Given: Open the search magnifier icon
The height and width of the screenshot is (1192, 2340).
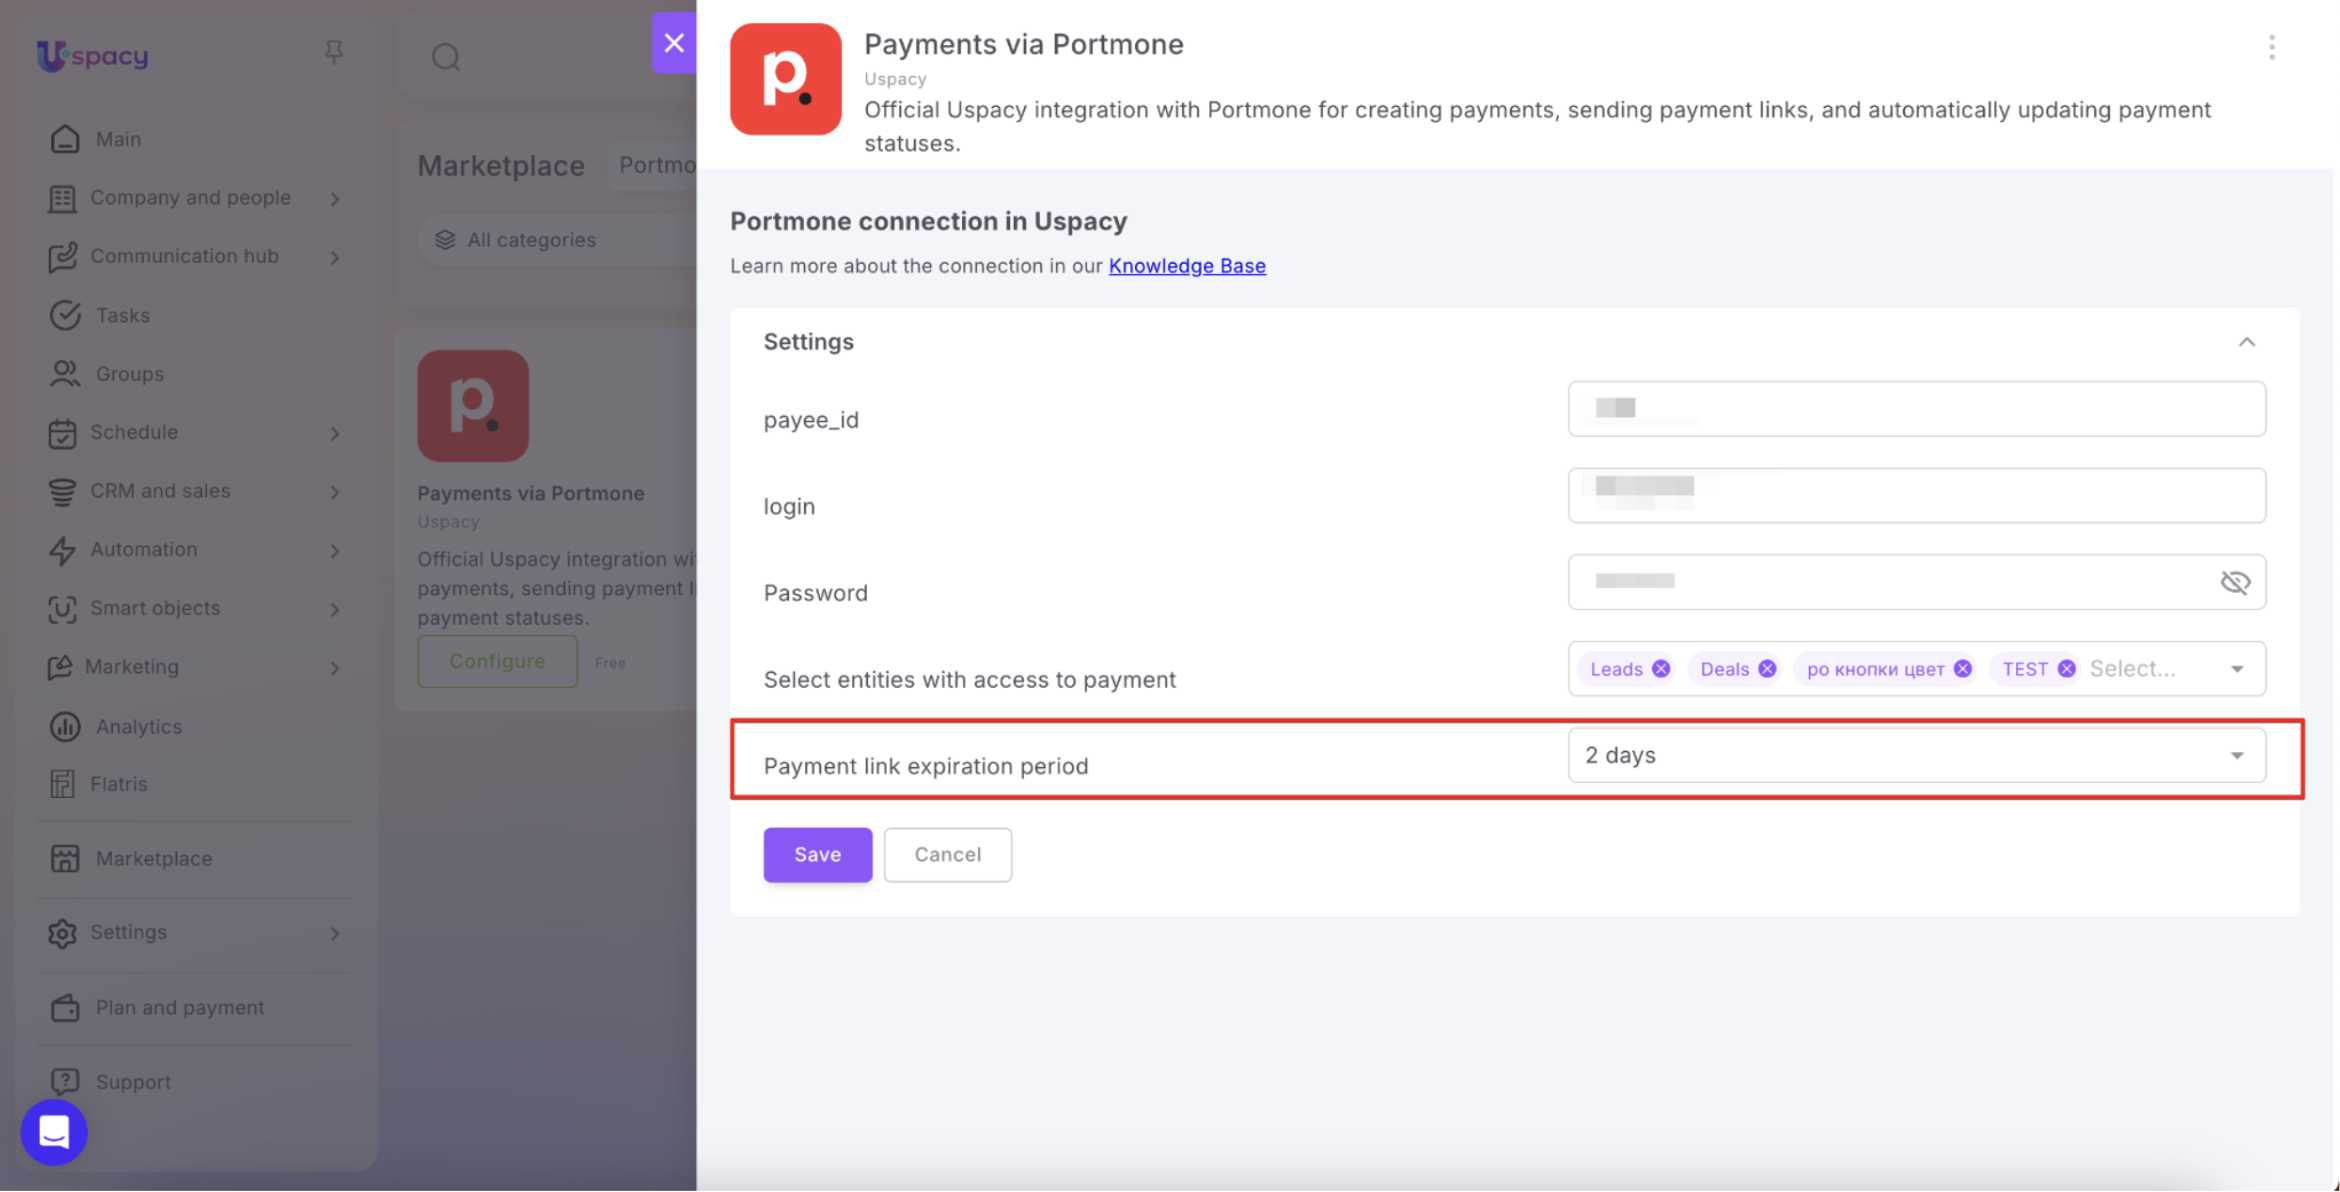Looking at the screenshot, I should [446, 57].
